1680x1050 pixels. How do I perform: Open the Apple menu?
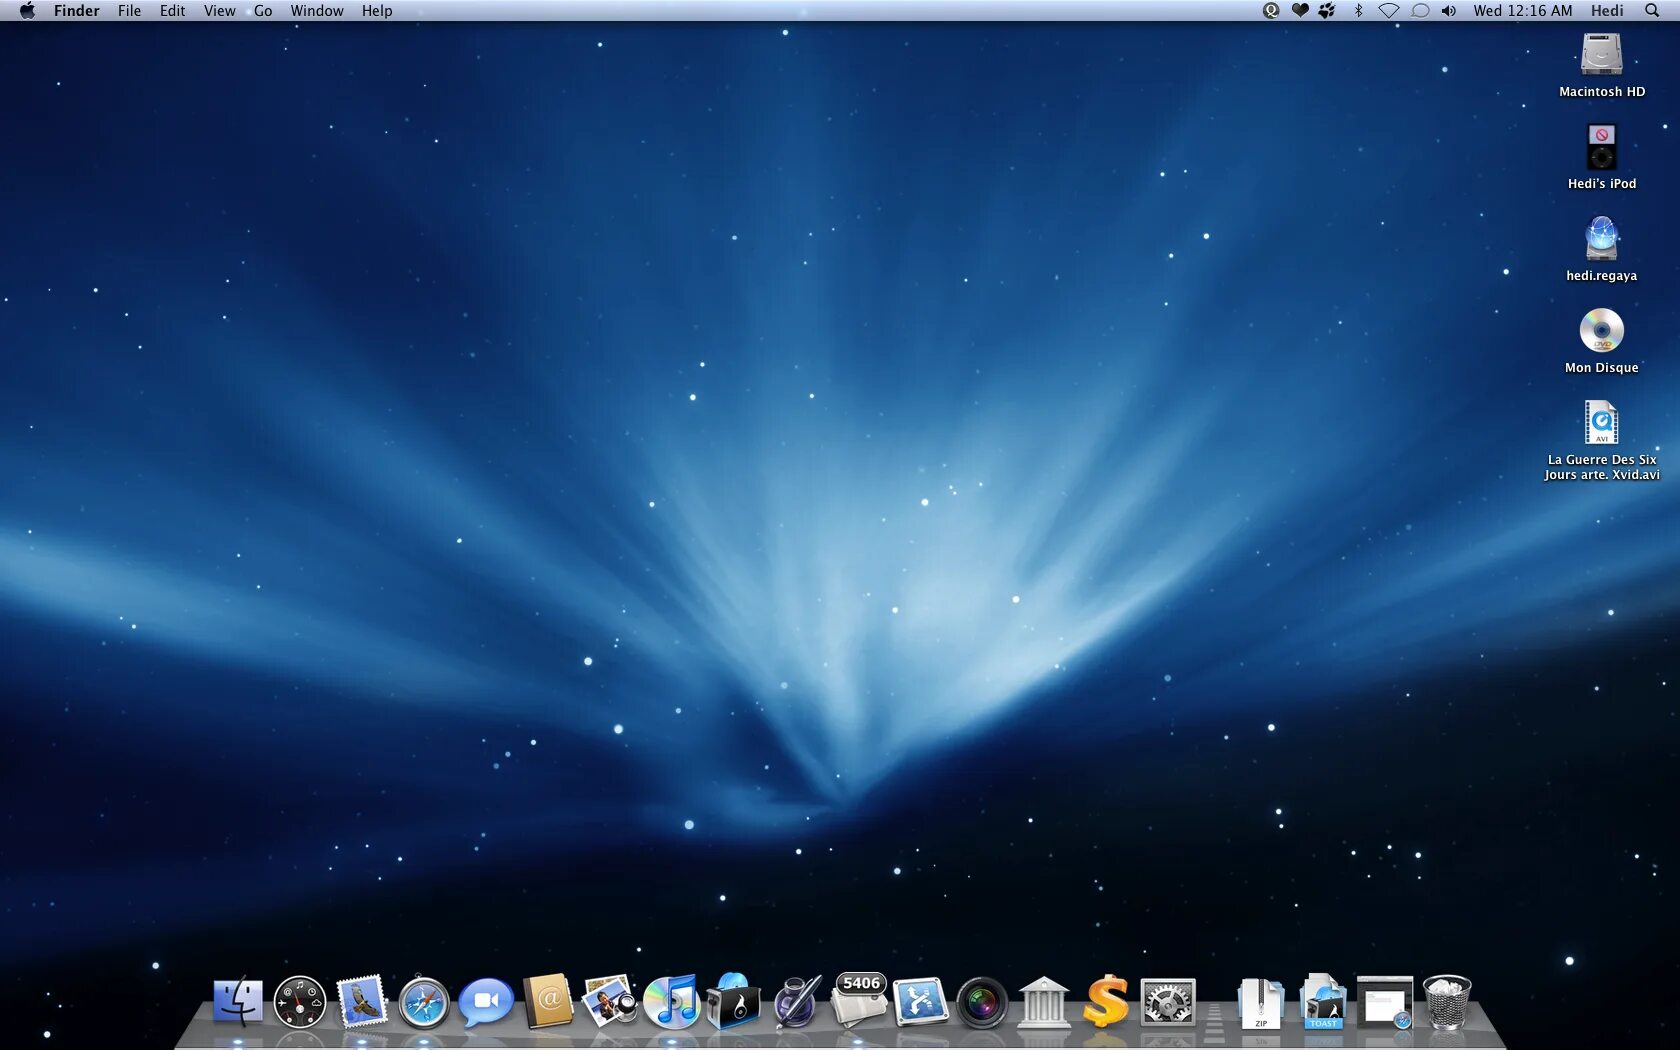tap(27, 11)
